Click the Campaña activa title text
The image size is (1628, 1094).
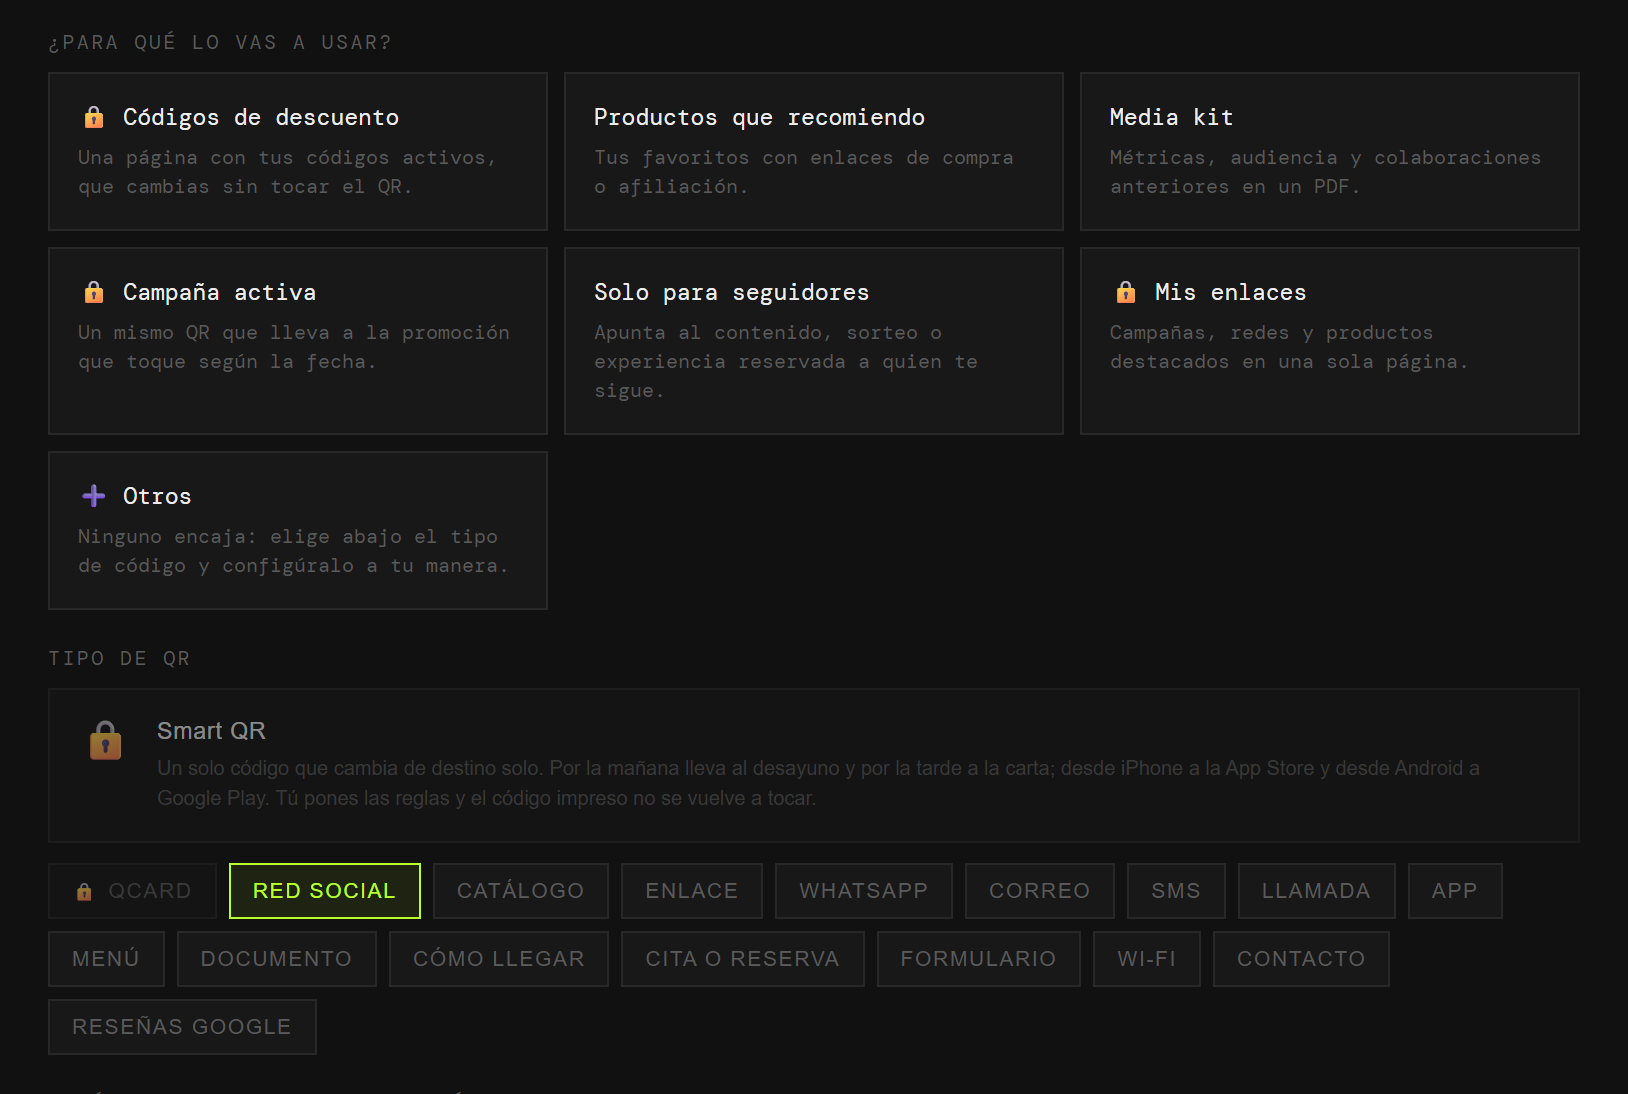point(220,292)
